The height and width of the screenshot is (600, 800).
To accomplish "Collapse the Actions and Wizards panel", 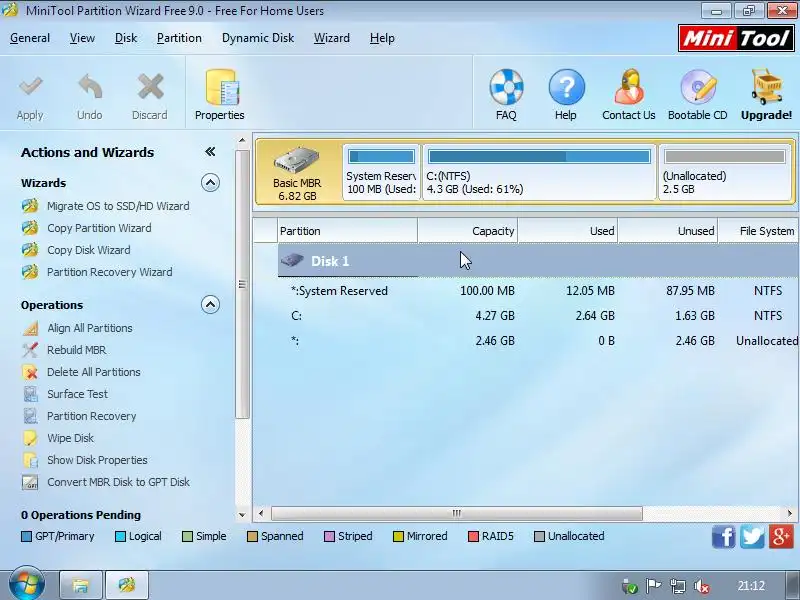I will [210, 152].
